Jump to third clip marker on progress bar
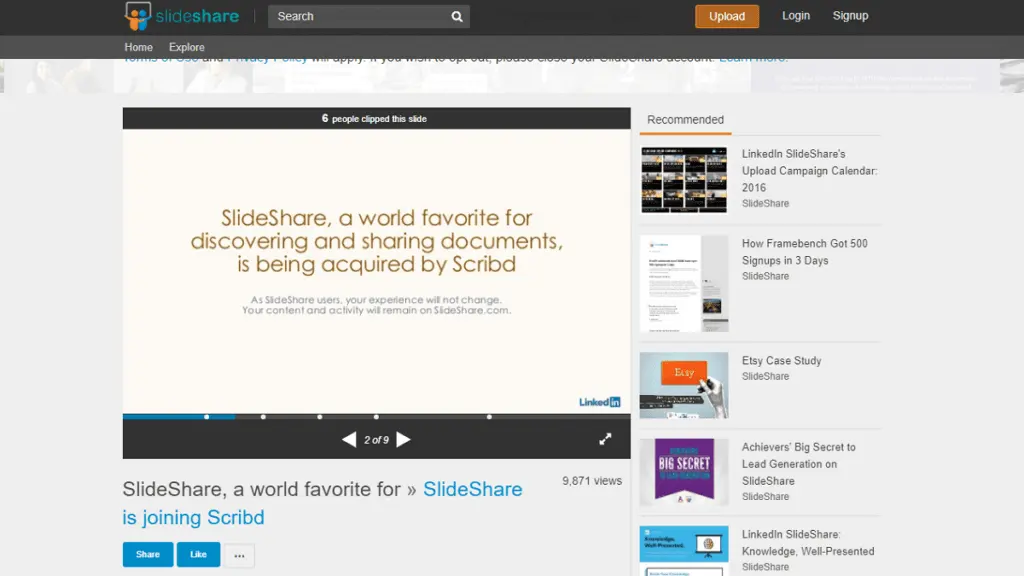Image resolution: width=1024 pixels, height=576 pixels. coord(319,417)
